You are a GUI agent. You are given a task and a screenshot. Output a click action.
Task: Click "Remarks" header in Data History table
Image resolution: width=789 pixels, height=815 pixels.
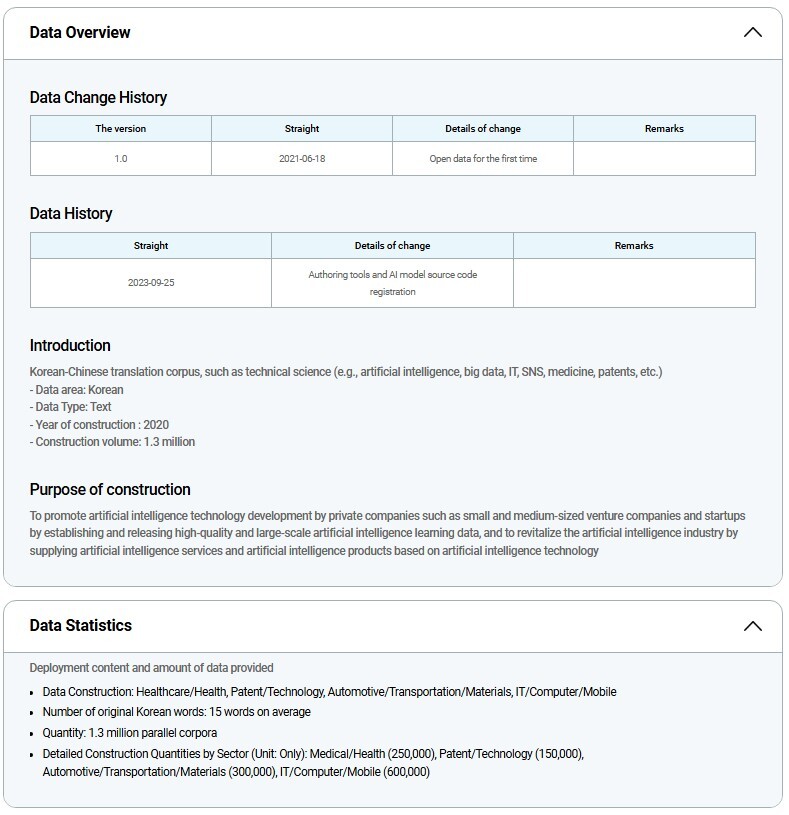634,246
